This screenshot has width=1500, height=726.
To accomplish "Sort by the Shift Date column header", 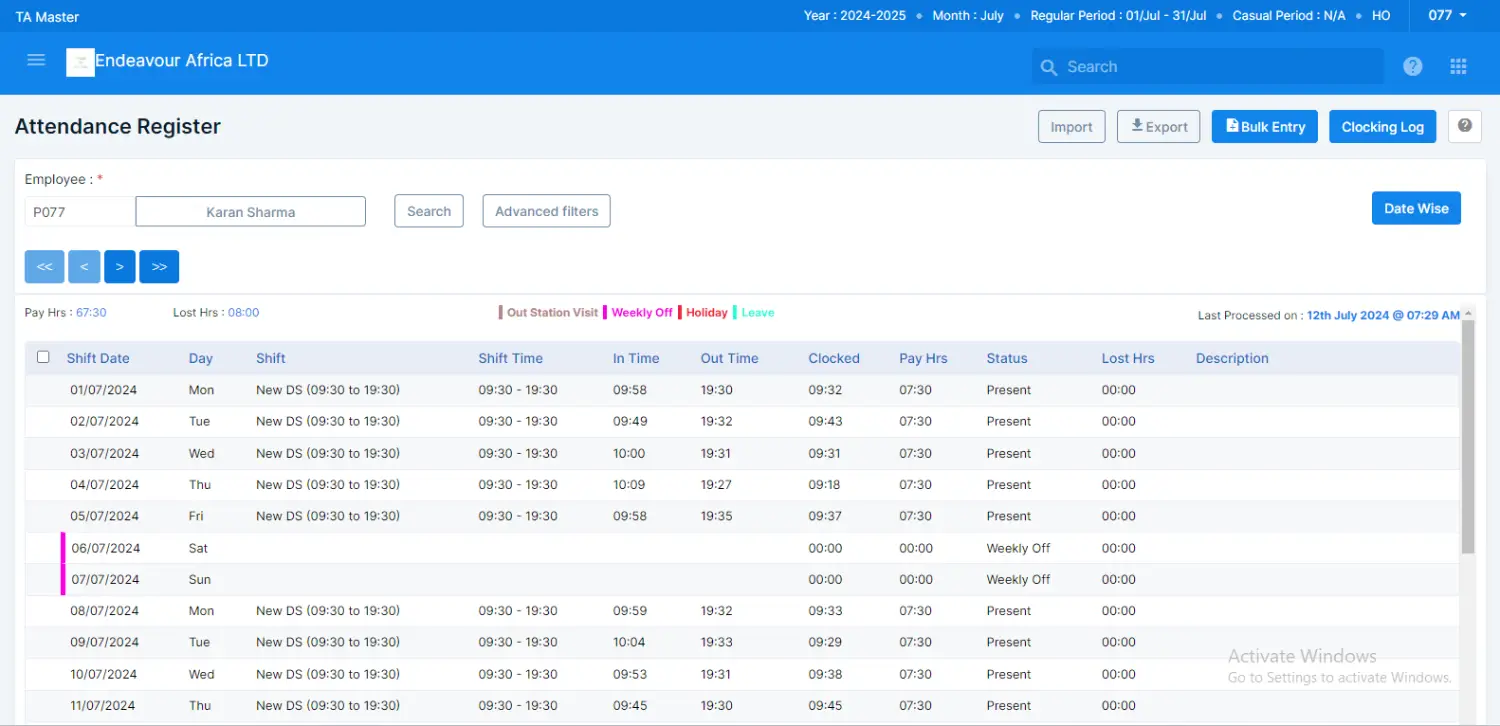I will 98,358.
